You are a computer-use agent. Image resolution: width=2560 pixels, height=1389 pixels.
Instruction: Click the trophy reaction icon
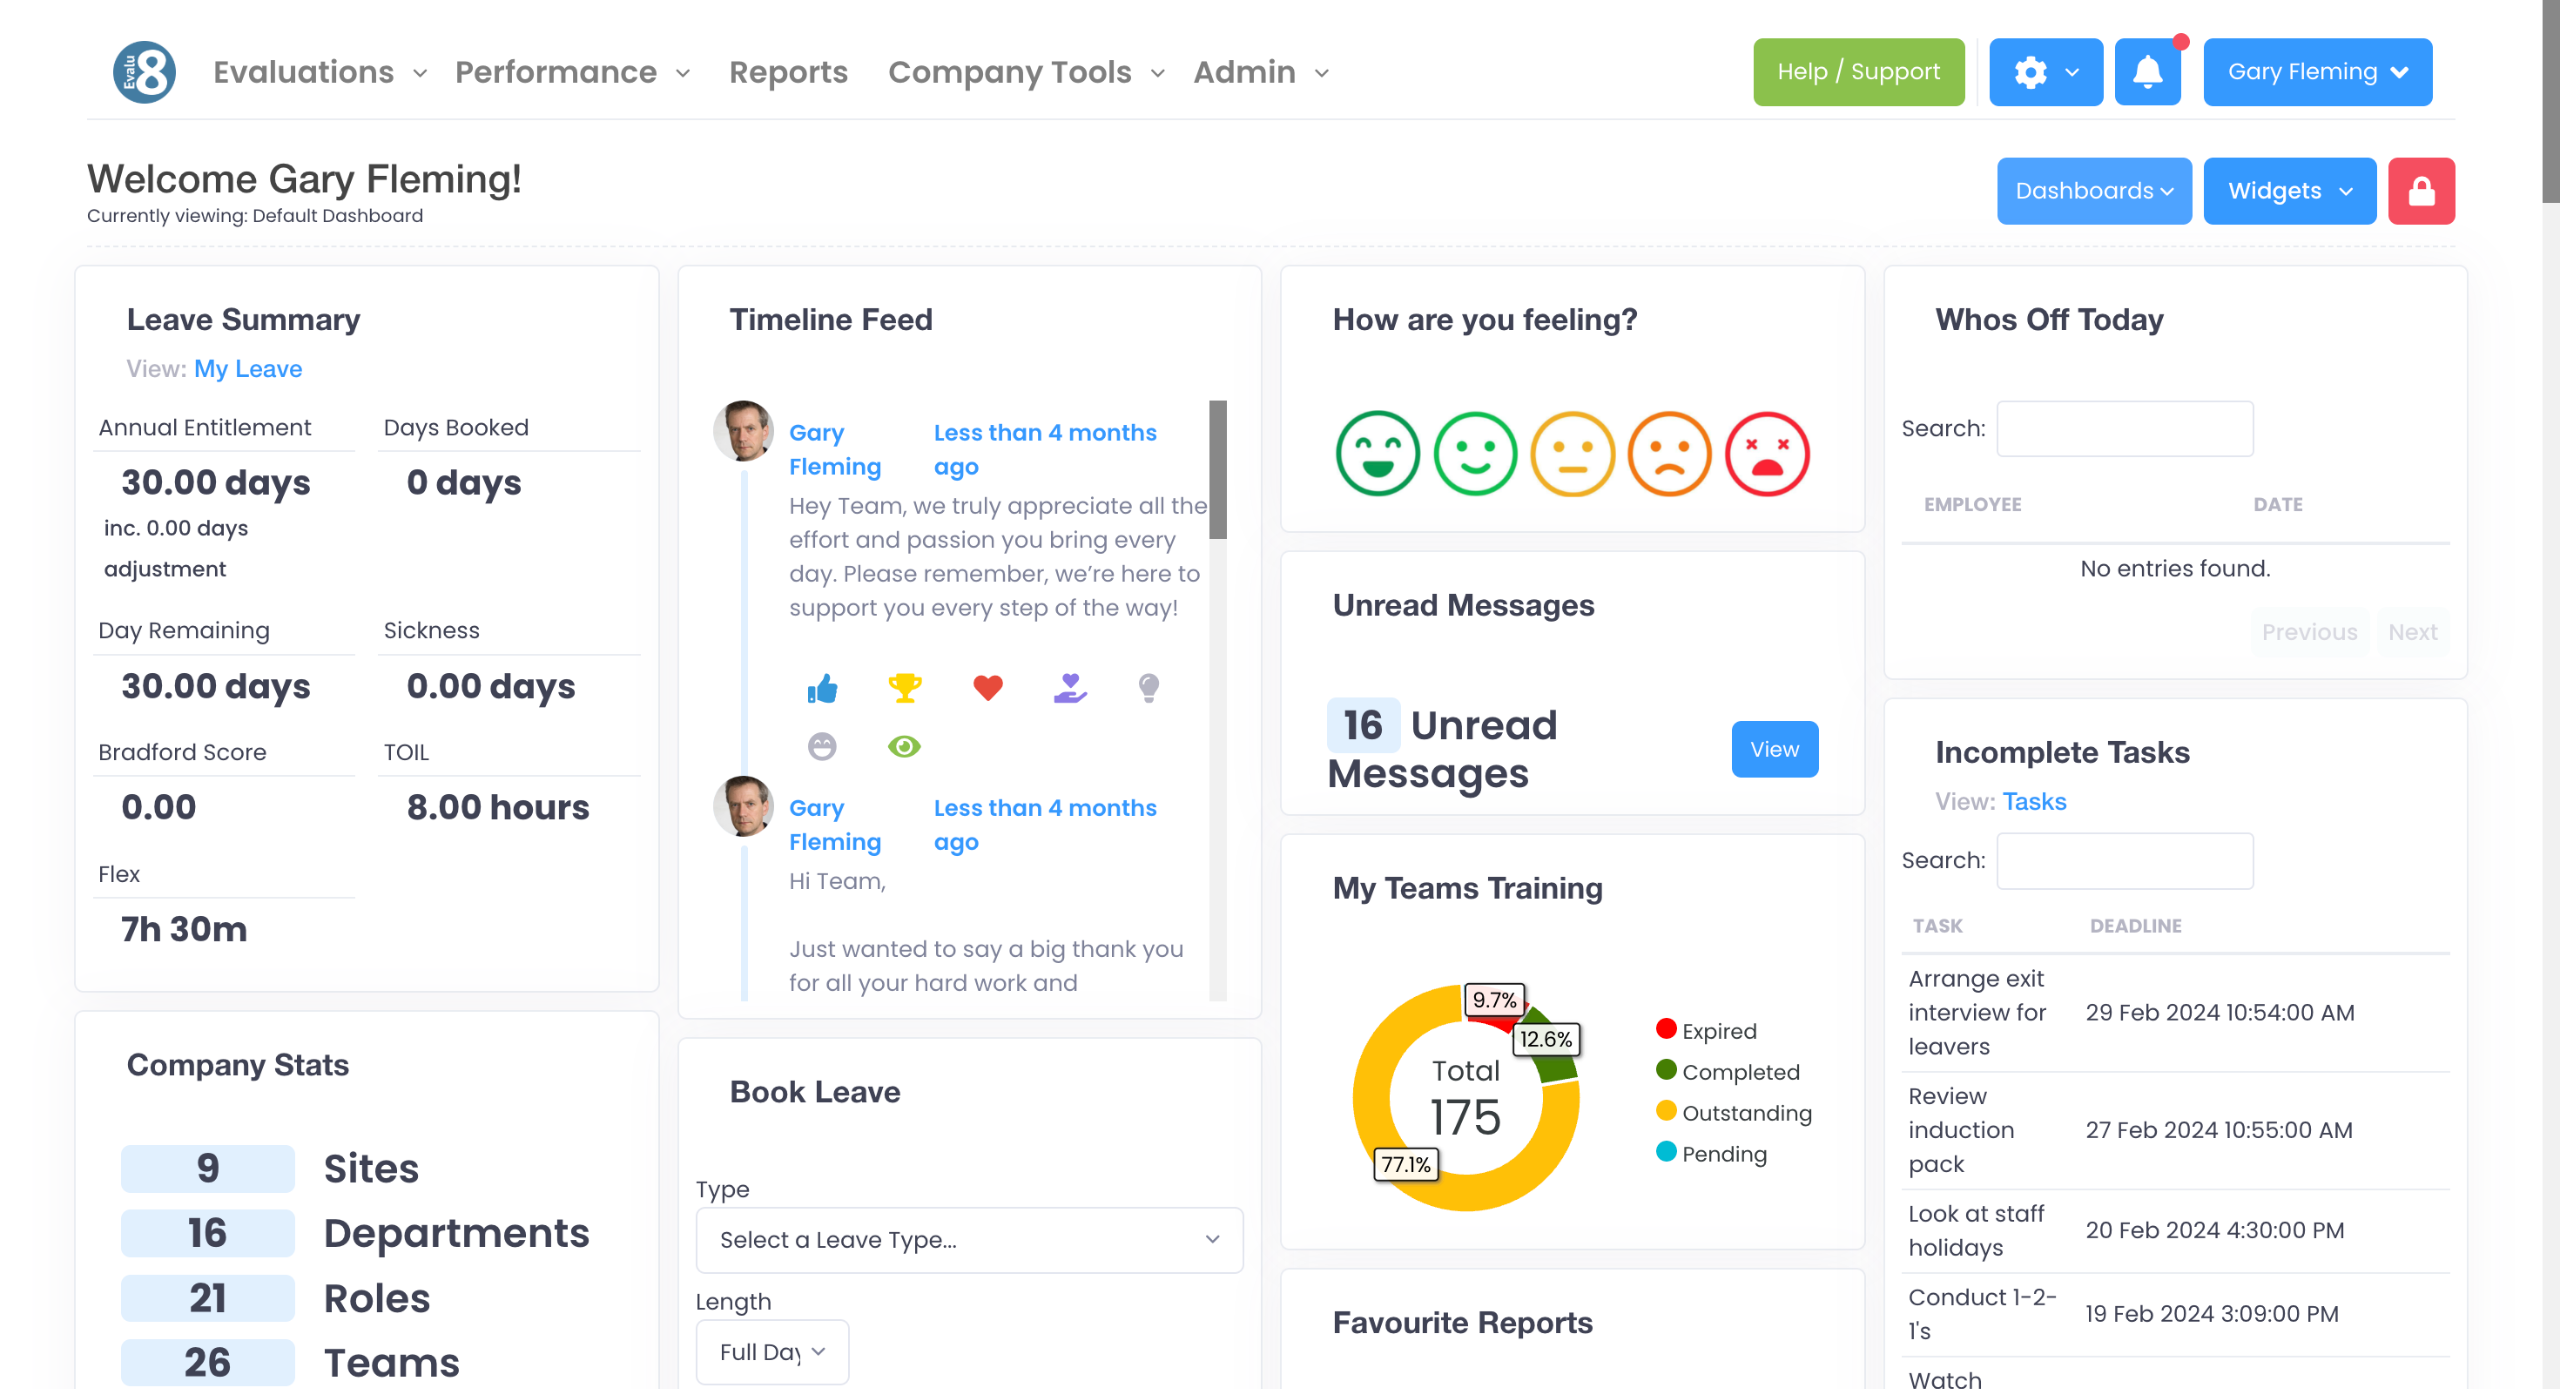tap(904, 688)
